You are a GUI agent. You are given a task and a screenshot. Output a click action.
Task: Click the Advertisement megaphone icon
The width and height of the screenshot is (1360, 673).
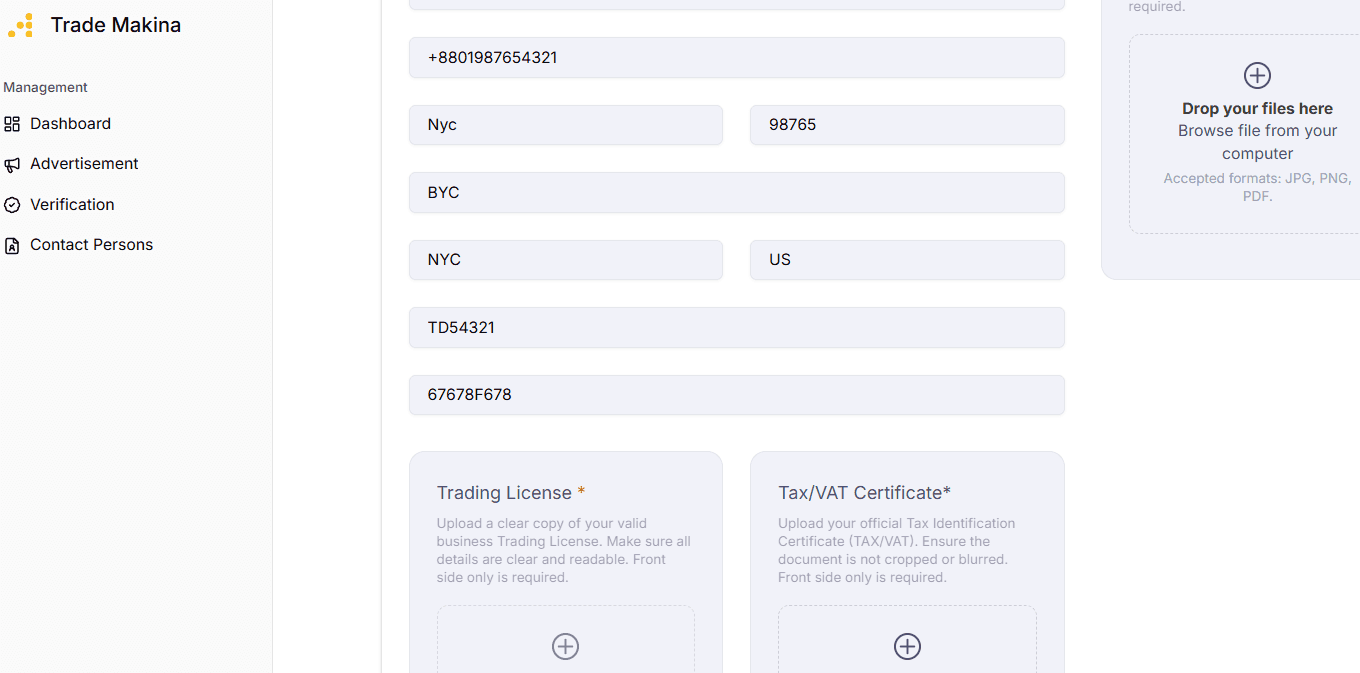[x=12, y=164]
